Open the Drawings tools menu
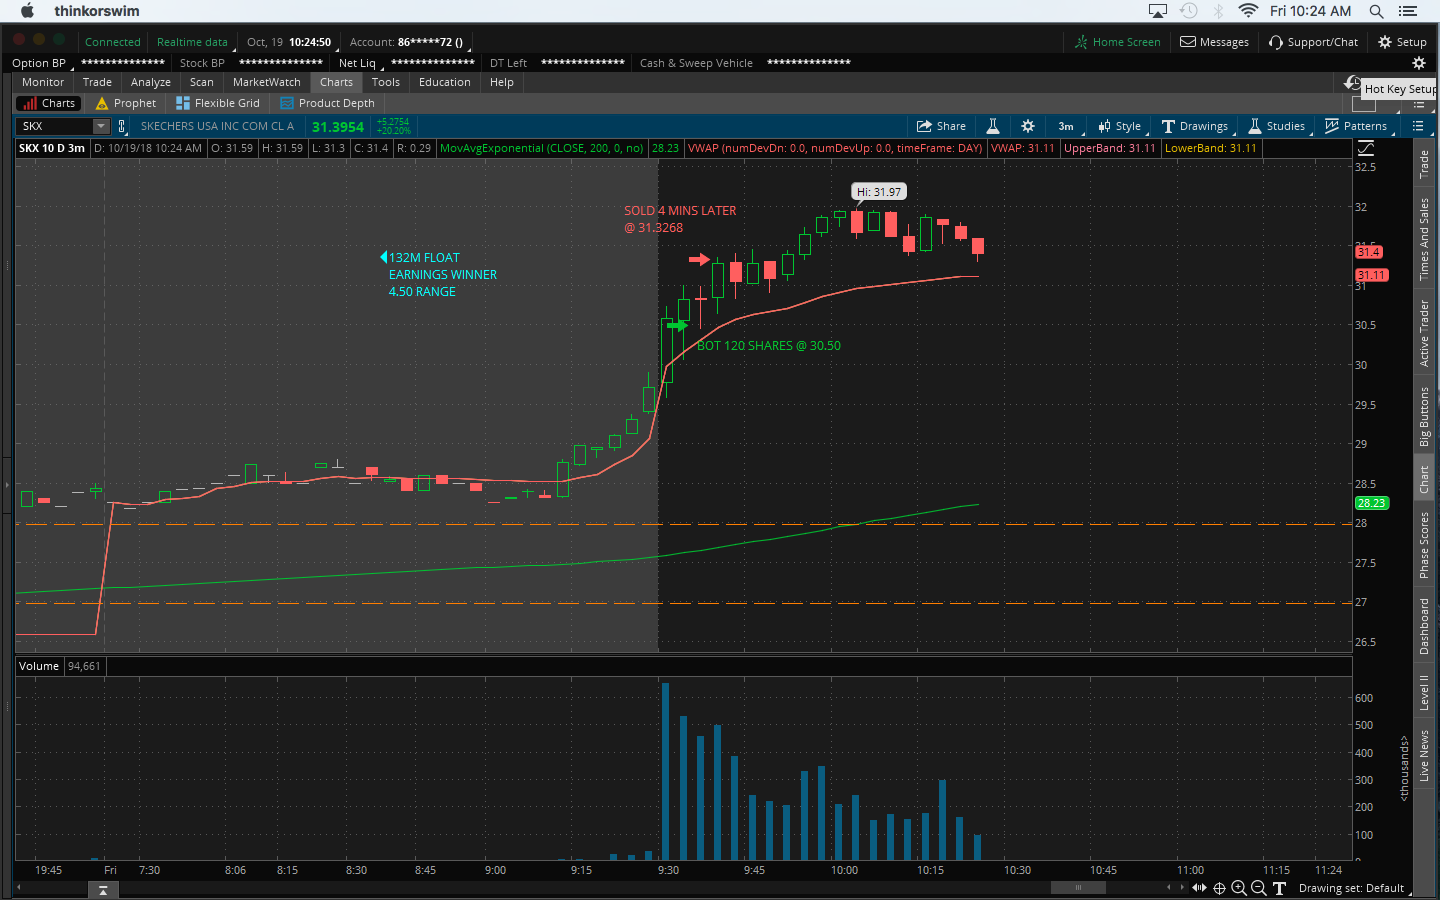Screen dimensions: 1440x900 coord(1195,126)
